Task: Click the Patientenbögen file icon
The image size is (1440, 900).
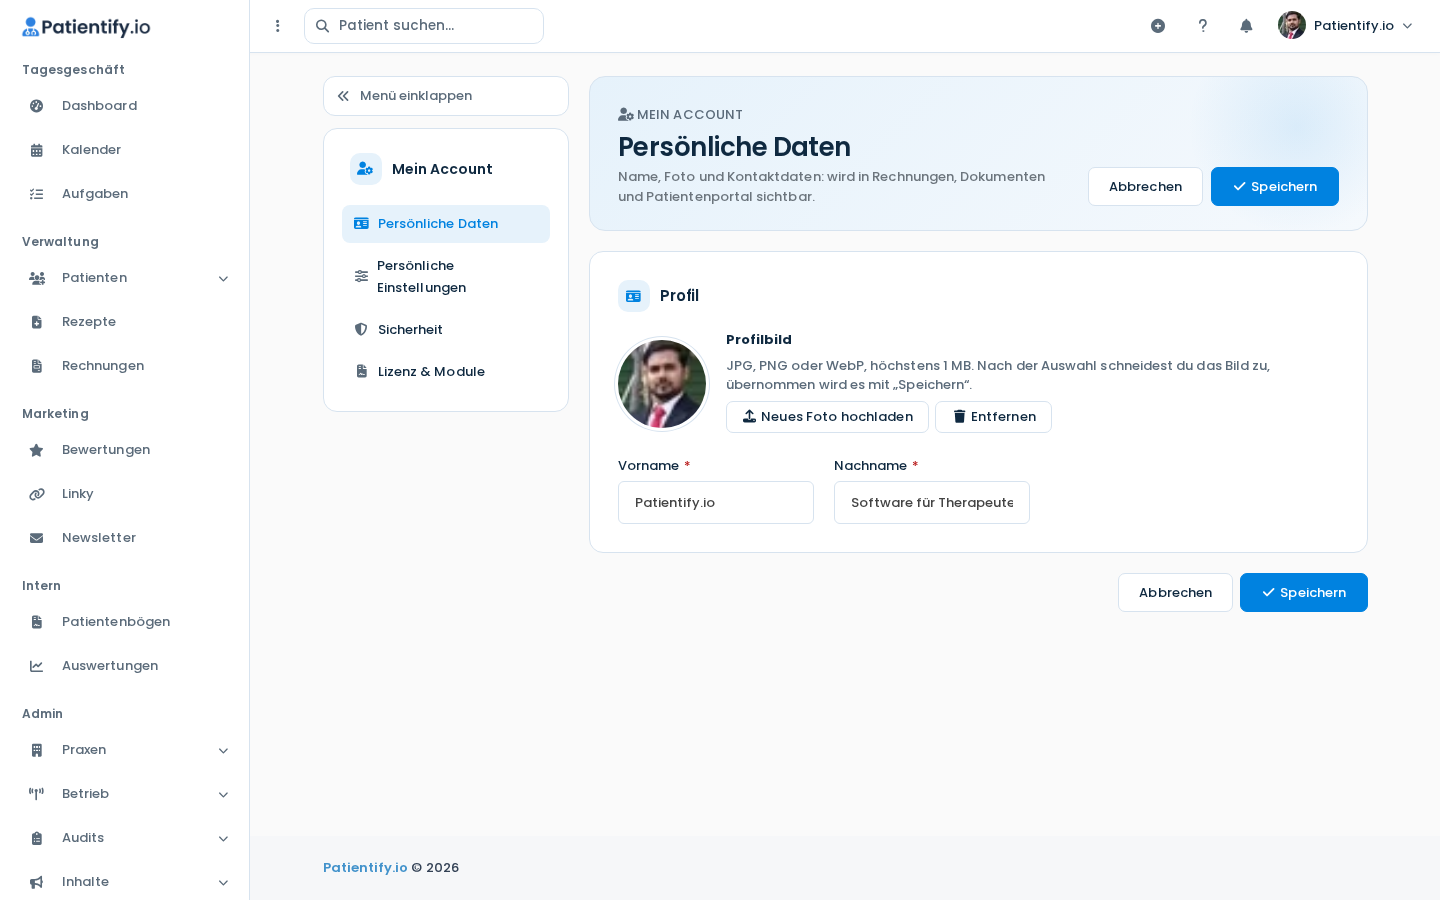Action: [x=37, y=622]
